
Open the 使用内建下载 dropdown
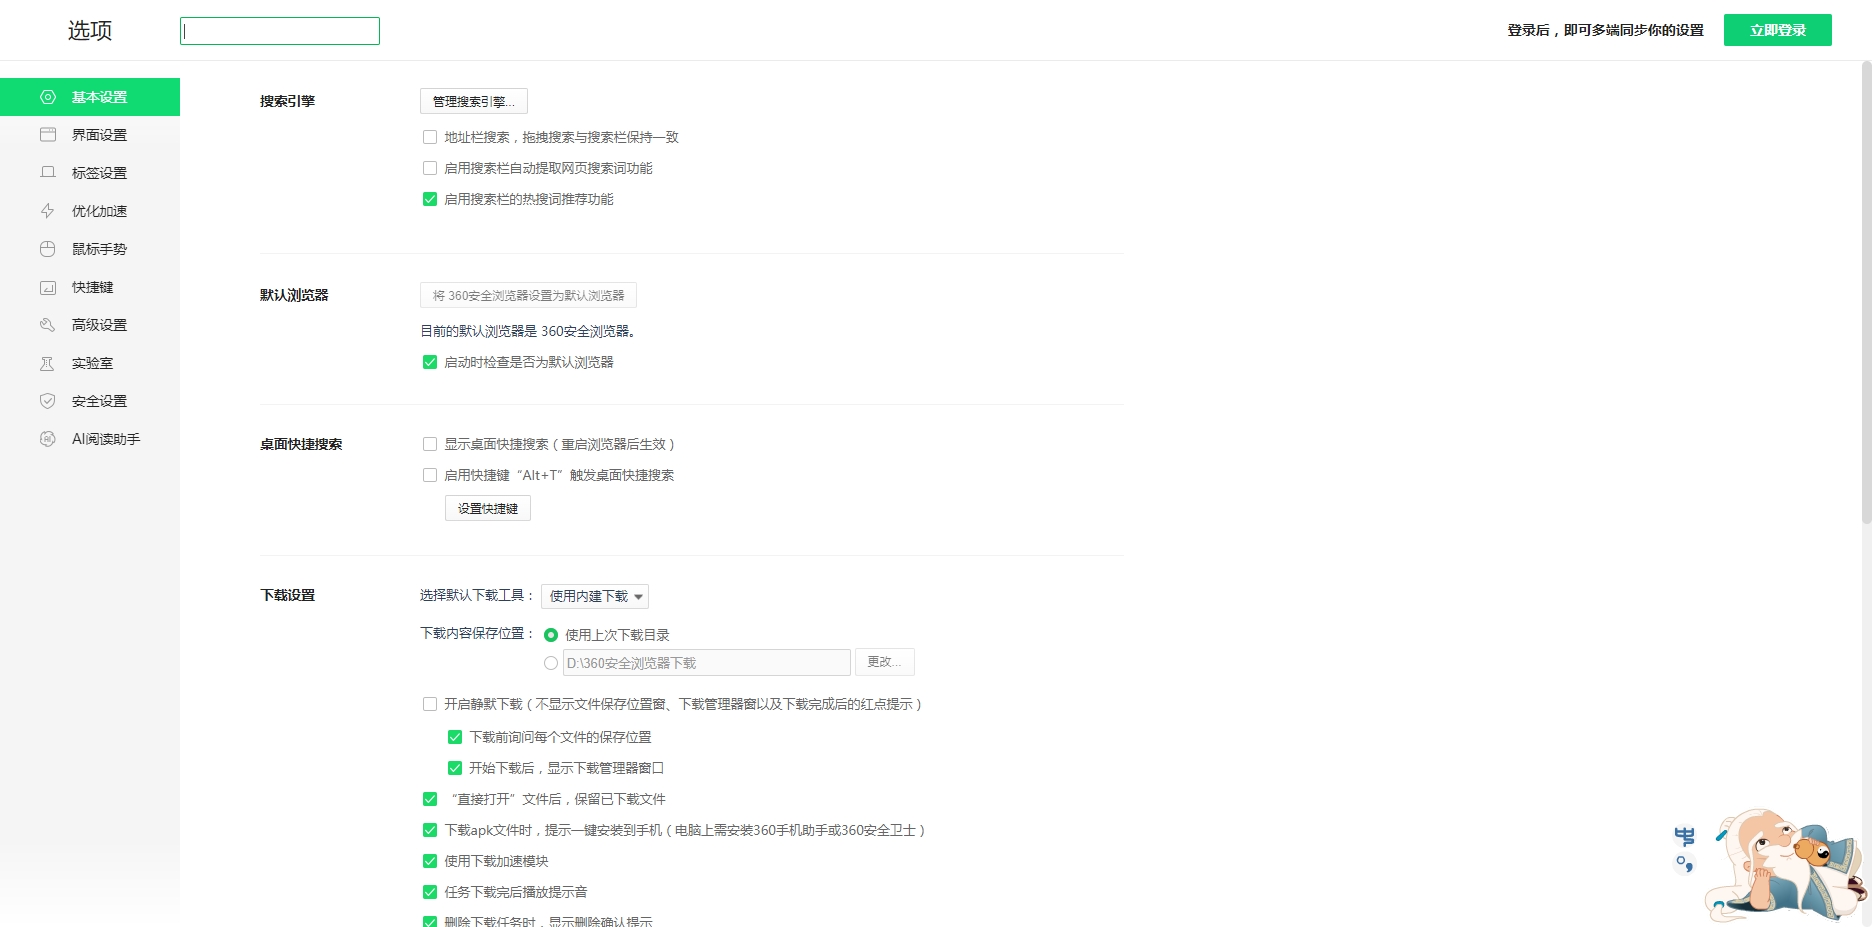tap(595, 596)
